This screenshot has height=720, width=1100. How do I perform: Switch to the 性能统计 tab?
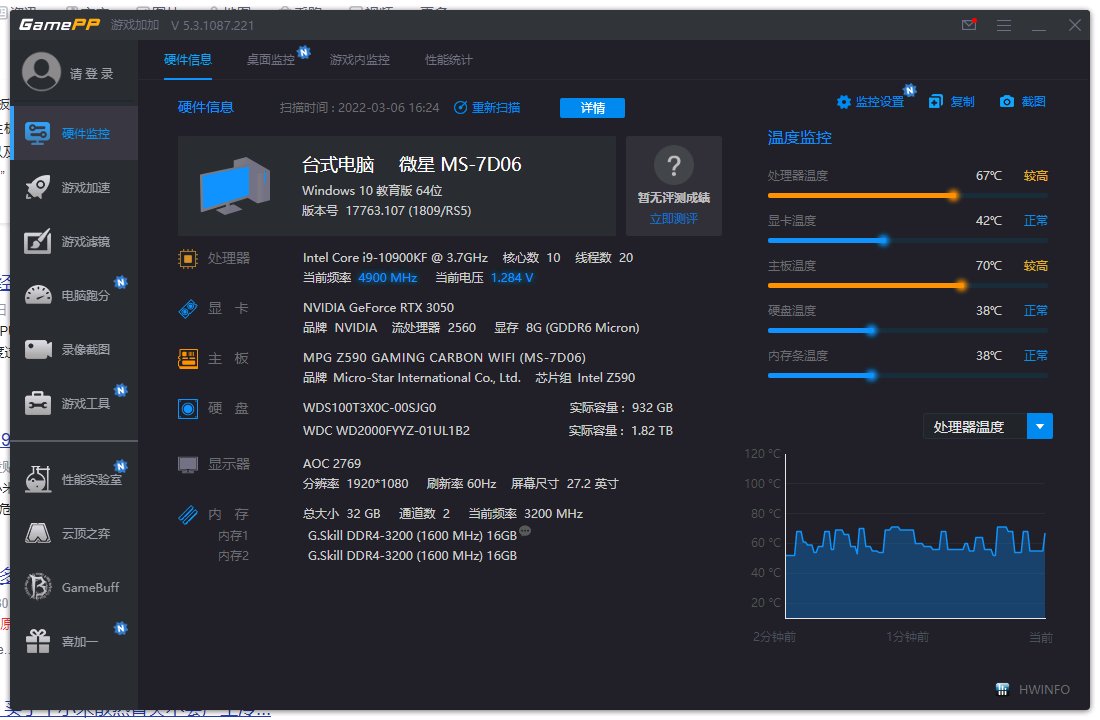(449, 60)
